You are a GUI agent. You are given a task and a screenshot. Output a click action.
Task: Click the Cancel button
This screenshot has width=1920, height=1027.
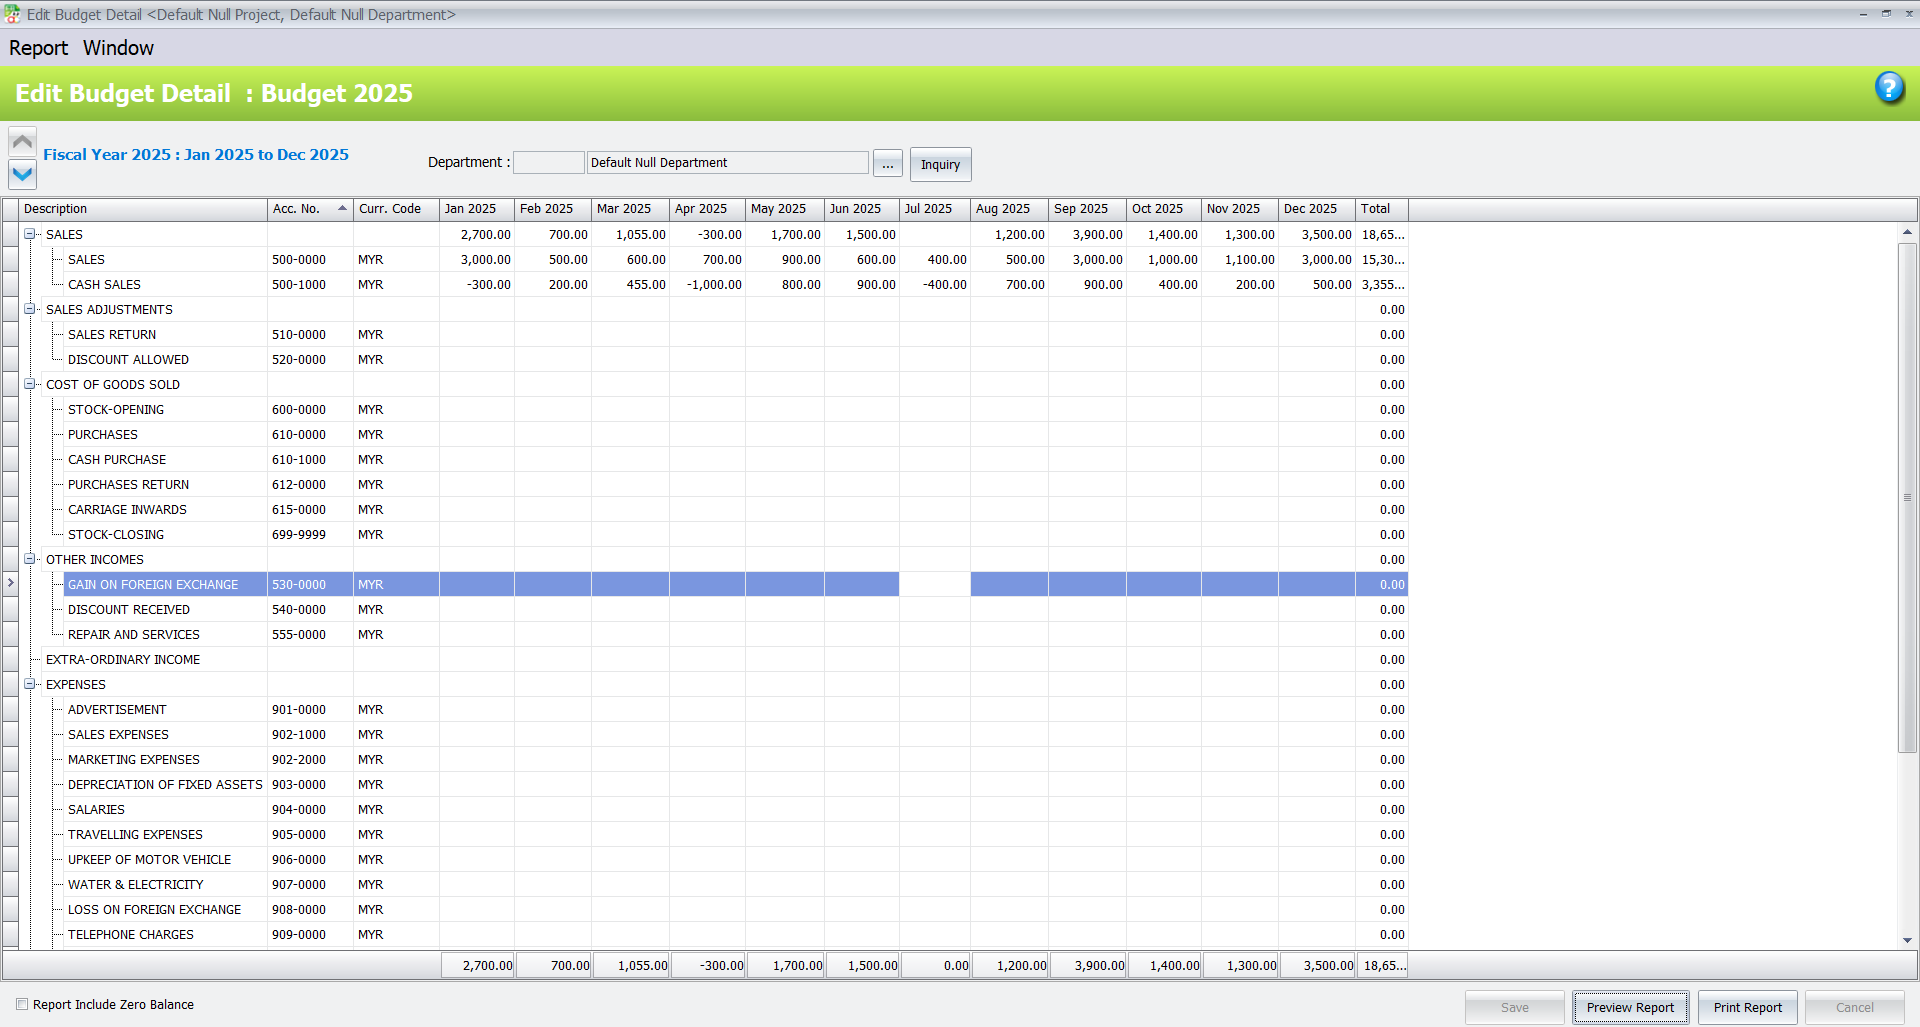(1853, 1007)
